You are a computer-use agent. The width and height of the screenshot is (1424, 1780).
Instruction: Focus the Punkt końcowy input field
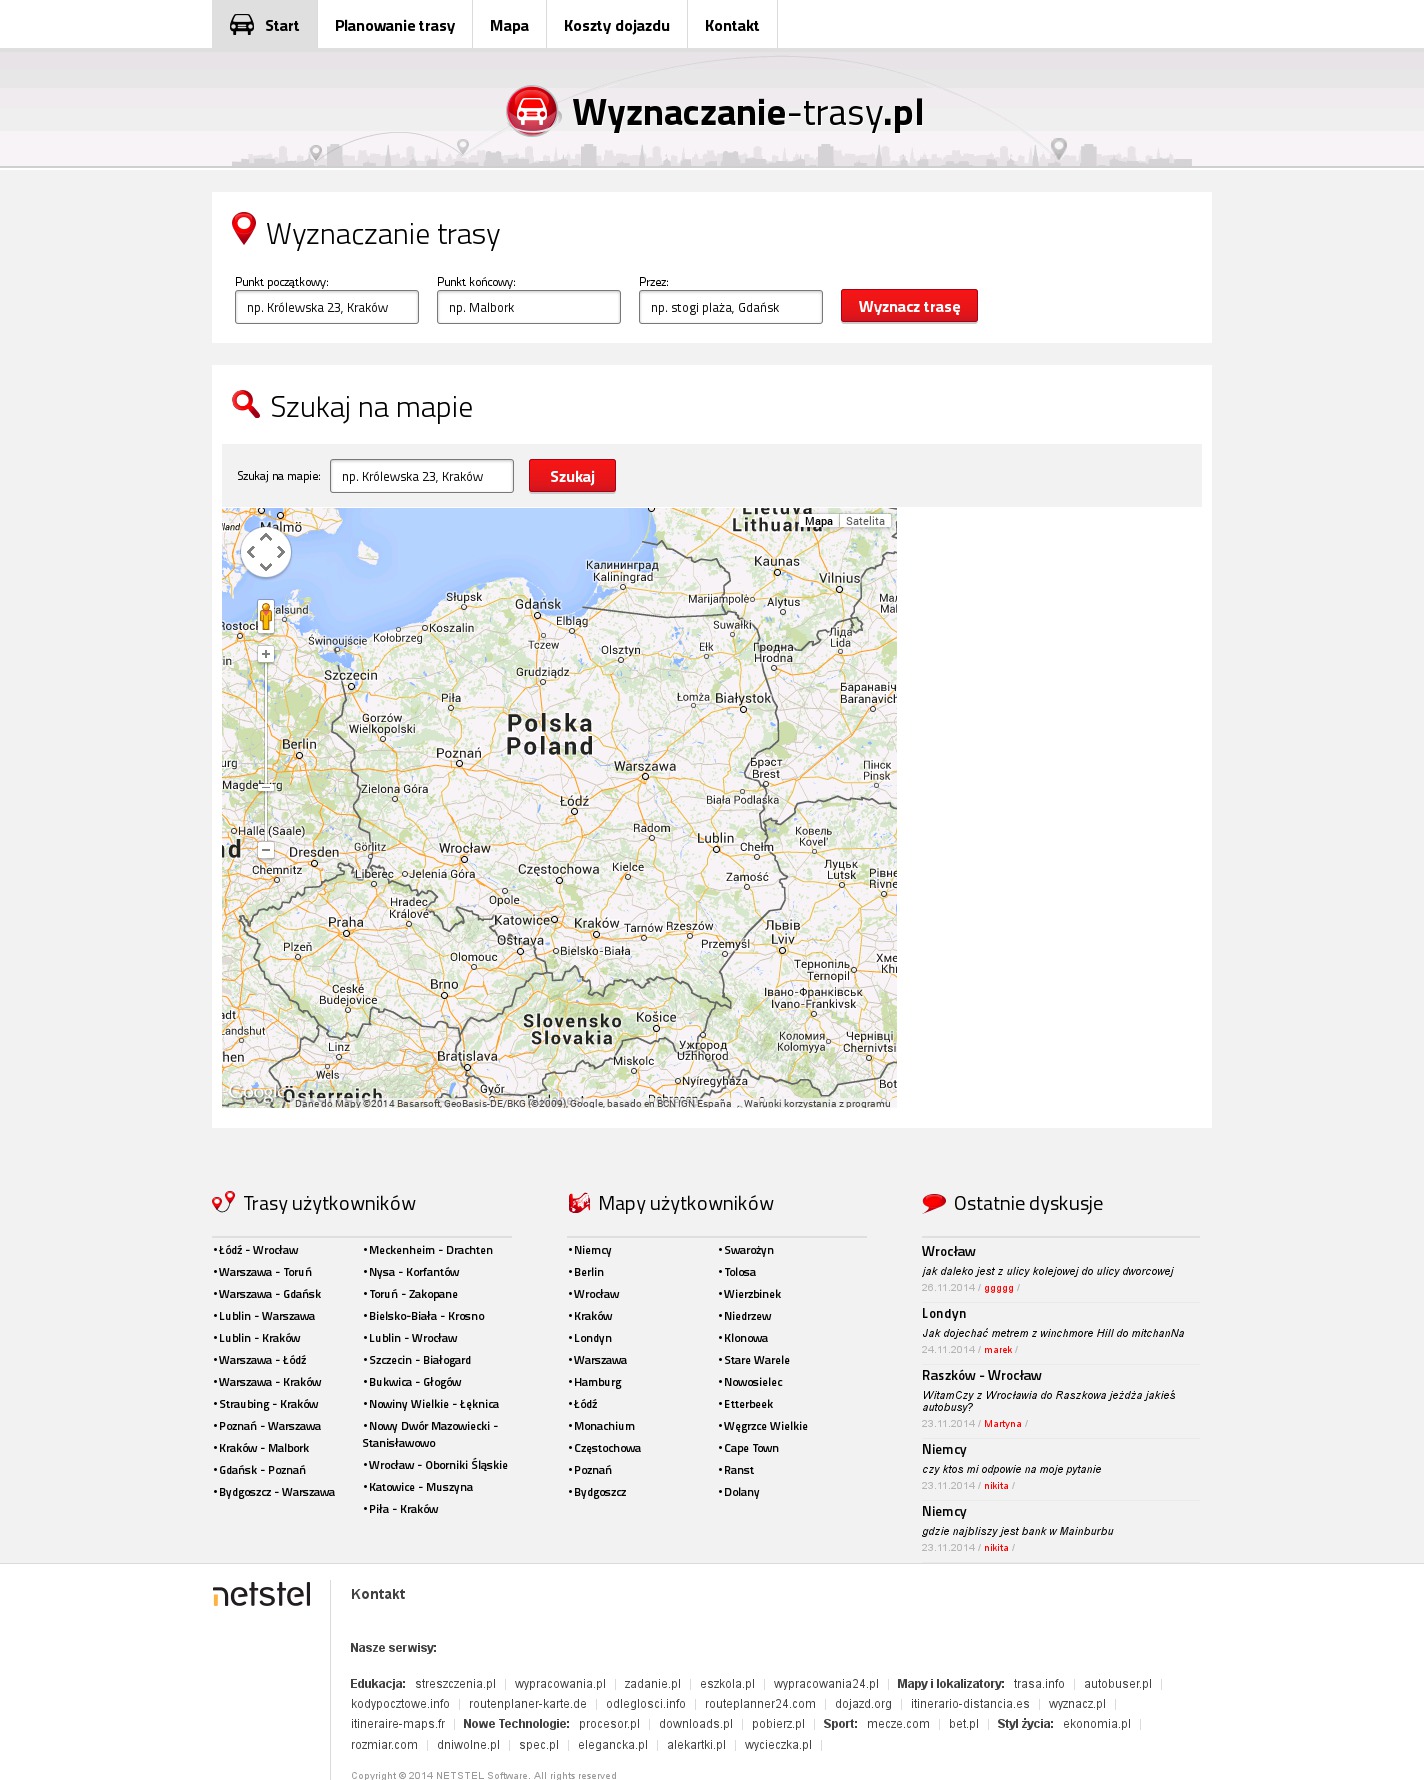tap(529, 307)
